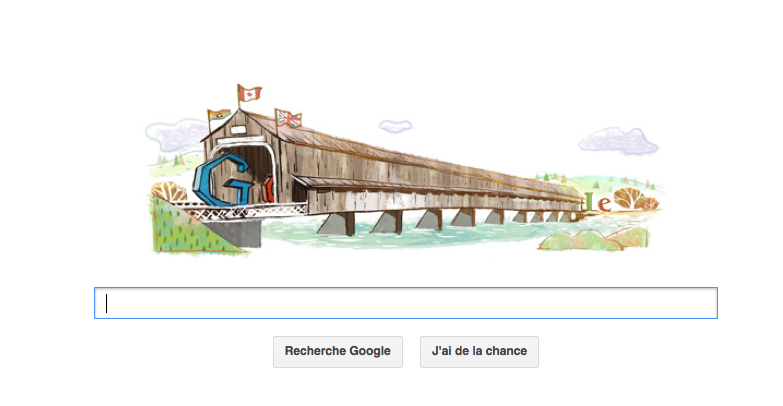Image resolution: width=783 pixels, height=406 pixels.
Task: Focus the Google search text field
Action: pyautogui.click(x=405, y=303)
